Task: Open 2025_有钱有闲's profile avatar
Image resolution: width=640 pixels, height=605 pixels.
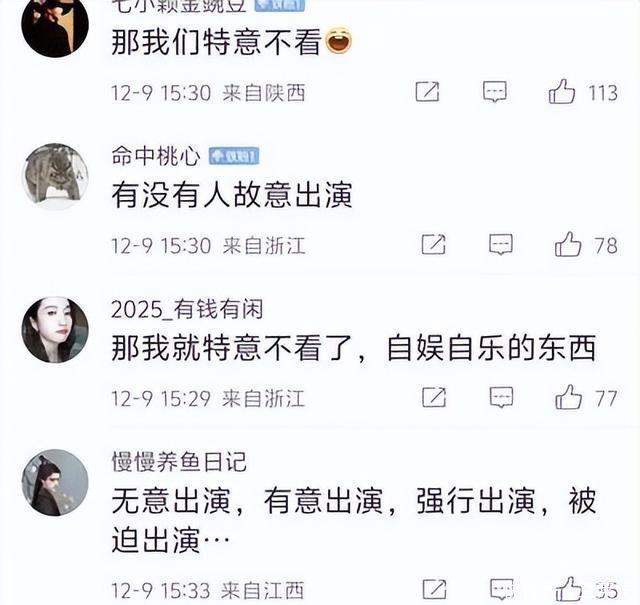Action: pyautogui.click(x=55, y=330)
